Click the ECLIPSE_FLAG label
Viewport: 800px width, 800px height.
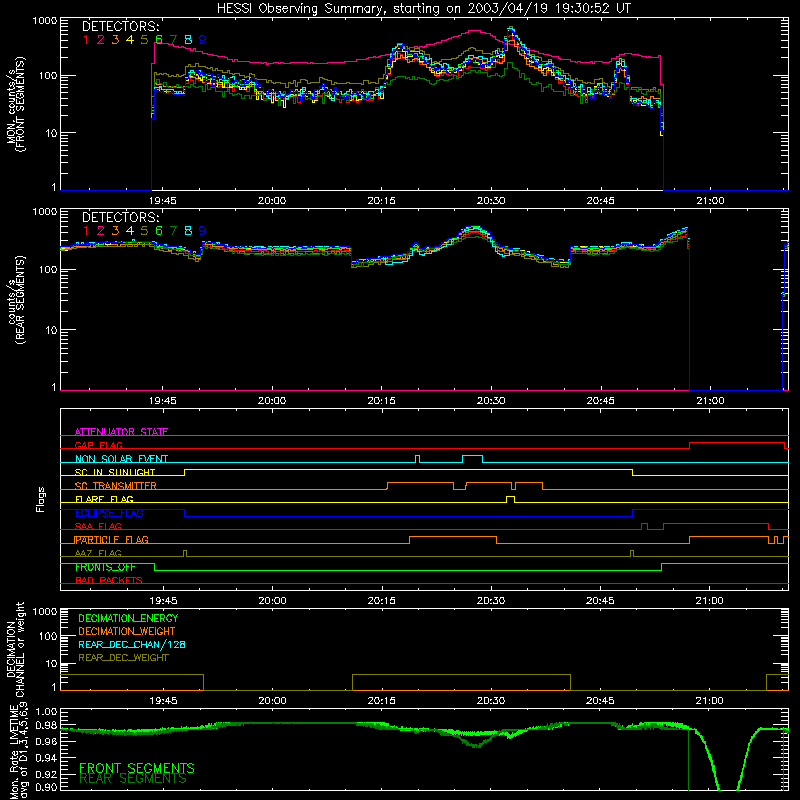pos(109,513)
